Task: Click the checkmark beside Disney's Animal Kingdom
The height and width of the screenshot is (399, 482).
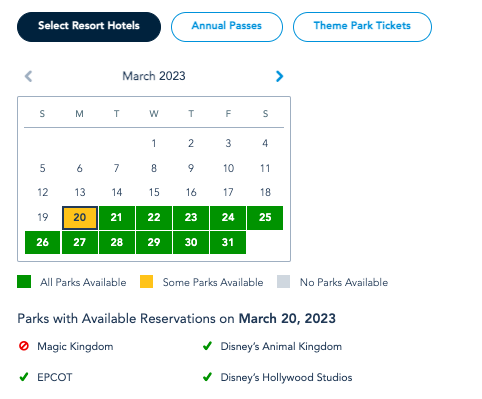Action: pyautogui.click(x=207, y=346)
